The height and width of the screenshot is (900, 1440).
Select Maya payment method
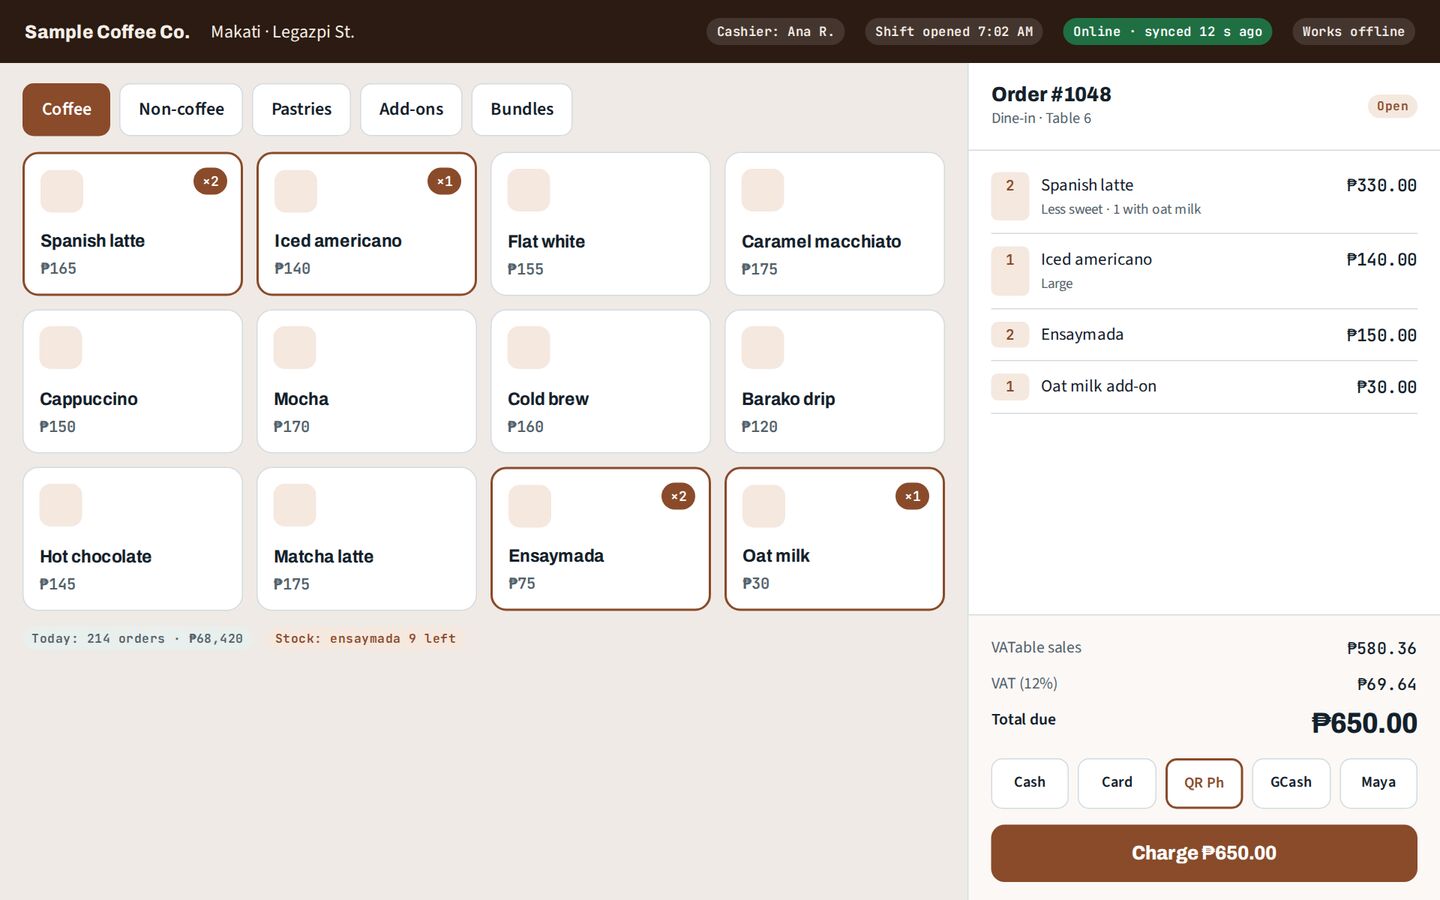point(1378,783)
